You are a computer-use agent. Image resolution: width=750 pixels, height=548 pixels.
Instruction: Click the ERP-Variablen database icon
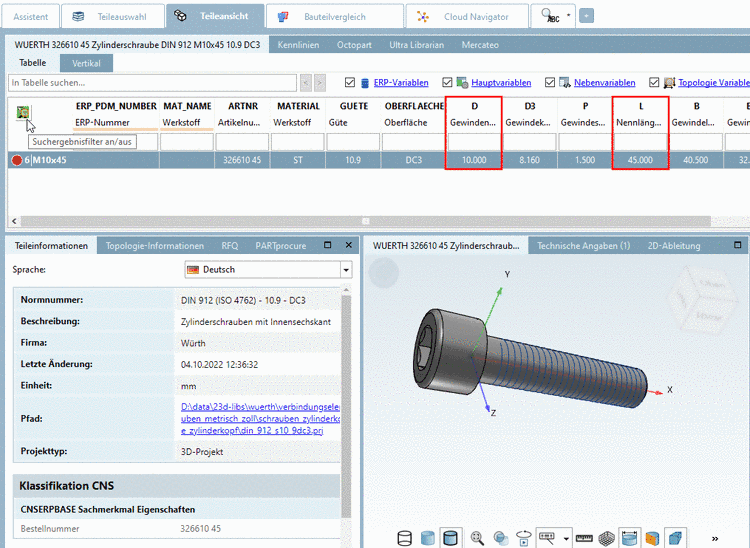pyautogui.click(x=364, y=83)
